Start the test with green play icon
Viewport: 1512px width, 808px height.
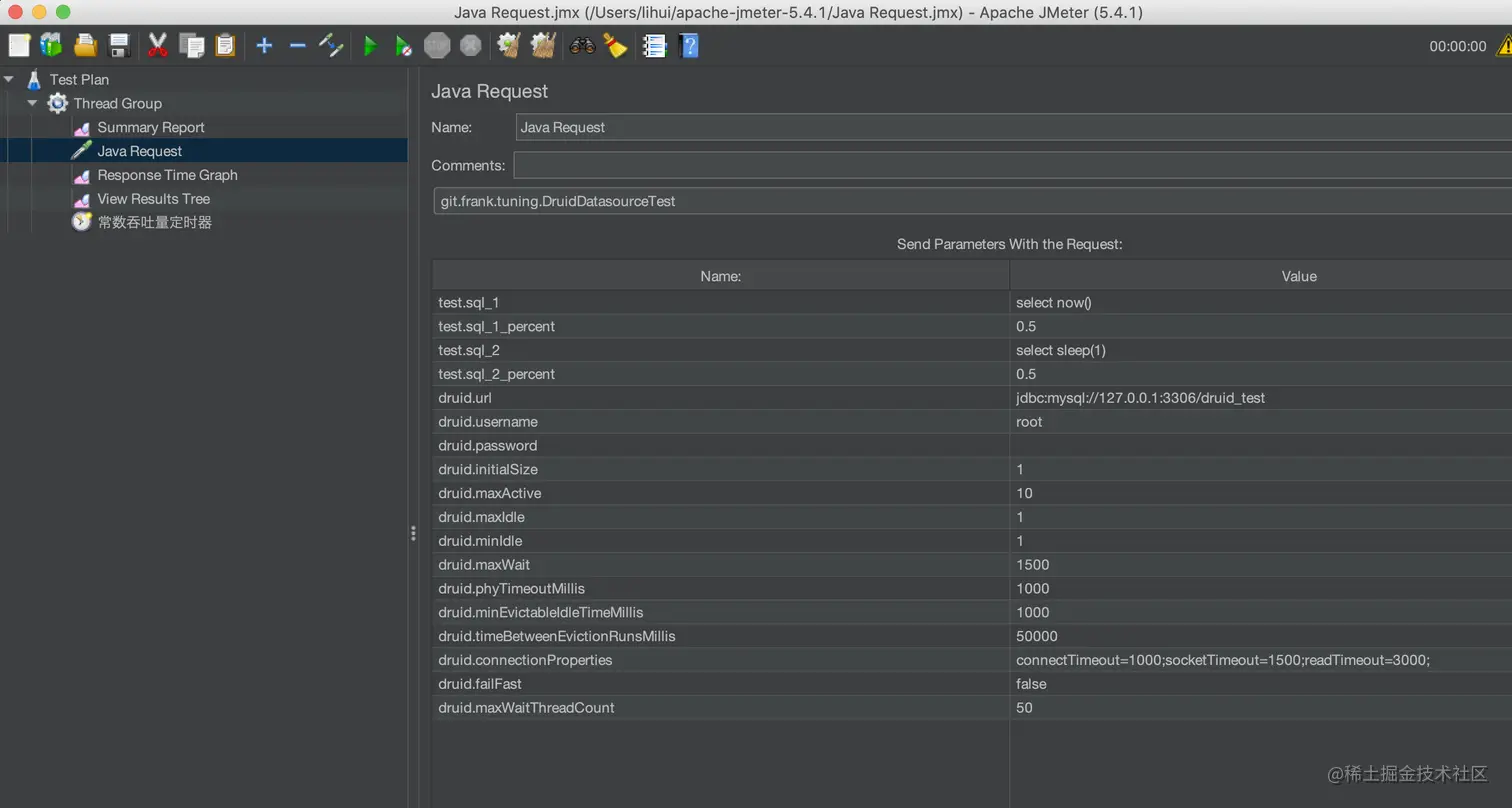coord(370,45)
